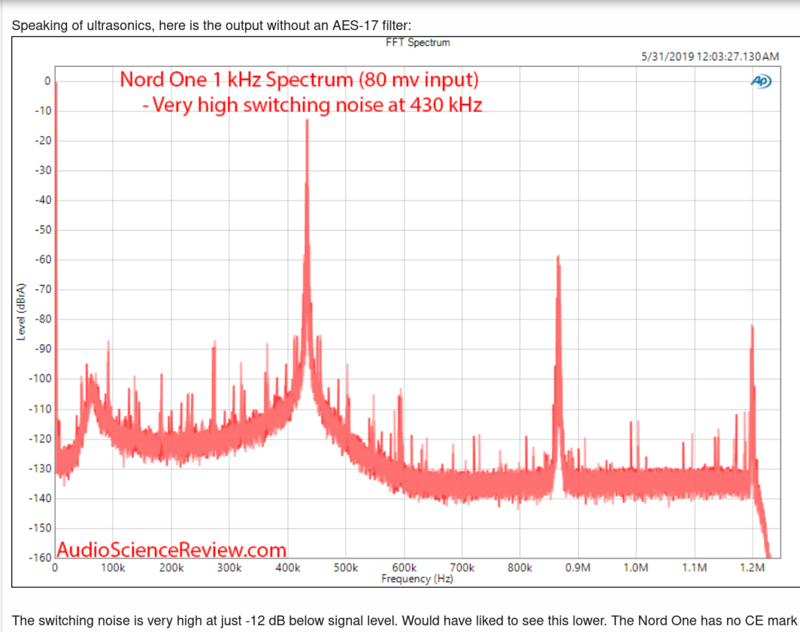Click the 100k tick on the frequency axis
This screenshot has width=800, height=632.
(x=113, y=566)
